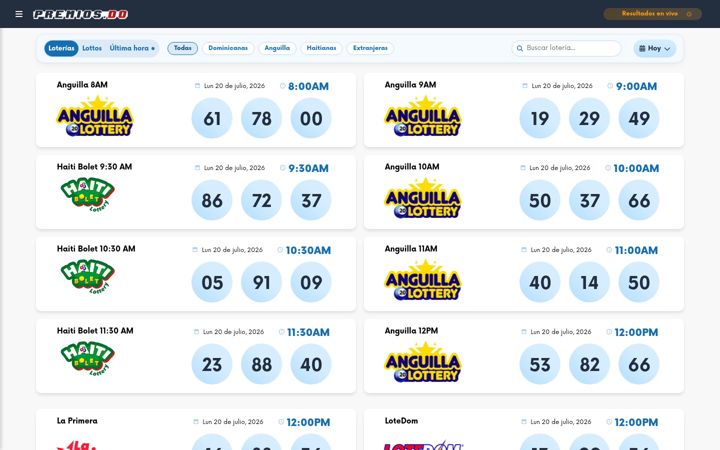Click the Anguilla 9AM title
The width and height of the screenshot is (720, 450).
pyautogui.click(x=411, y=85)
